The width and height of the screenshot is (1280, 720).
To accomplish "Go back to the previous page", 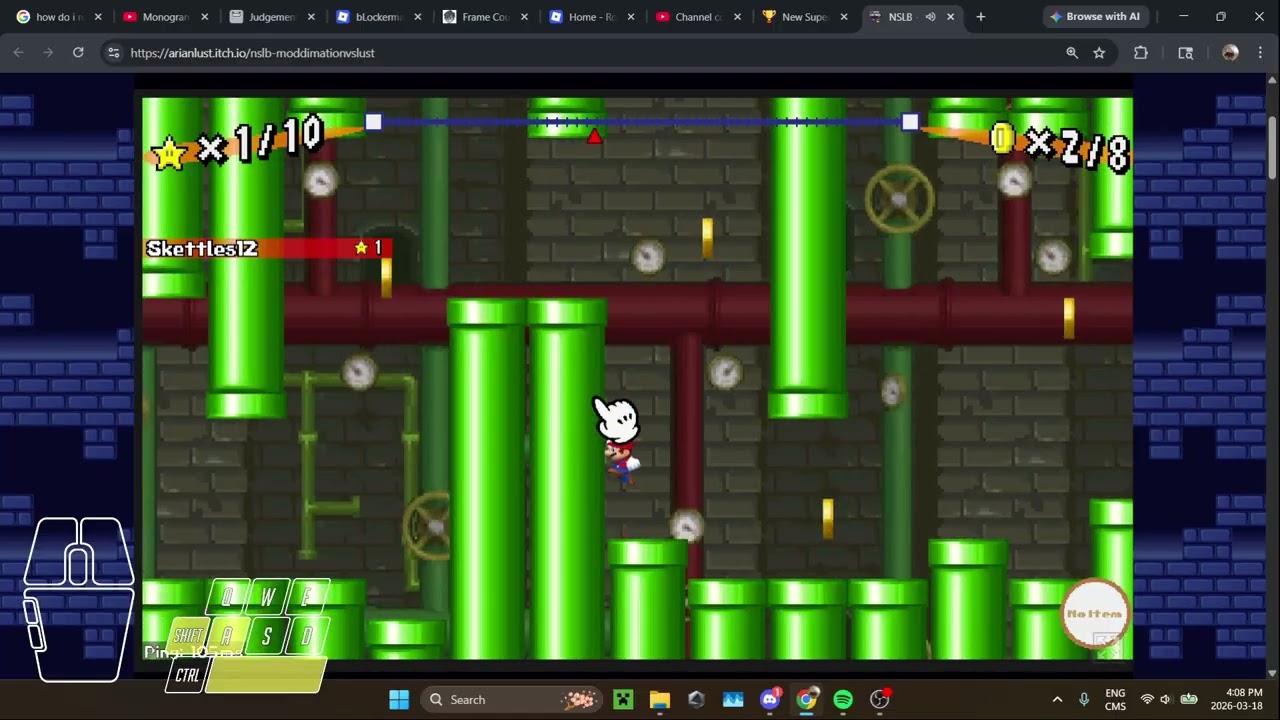I will pos(18,53).
